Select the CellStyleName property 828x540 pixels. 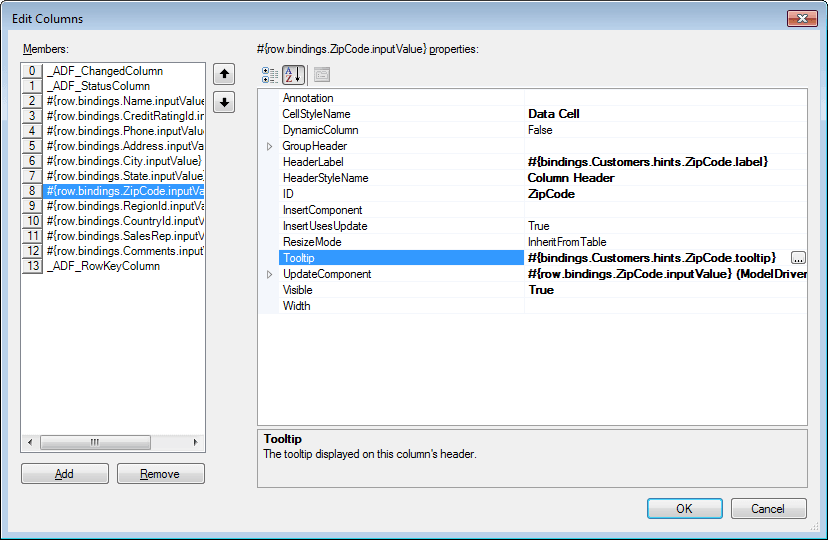(401, 114)
